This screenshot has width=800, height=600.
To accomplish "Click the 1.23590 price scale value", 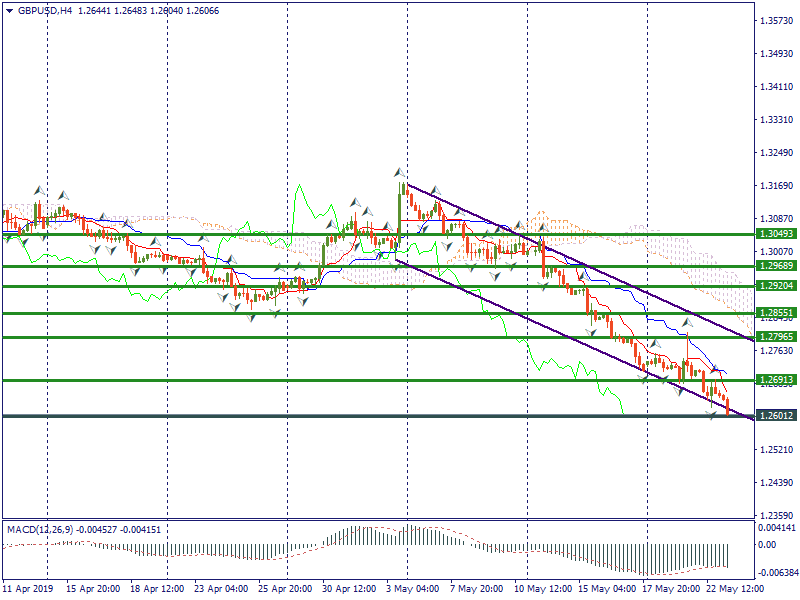I will (776, 515).
